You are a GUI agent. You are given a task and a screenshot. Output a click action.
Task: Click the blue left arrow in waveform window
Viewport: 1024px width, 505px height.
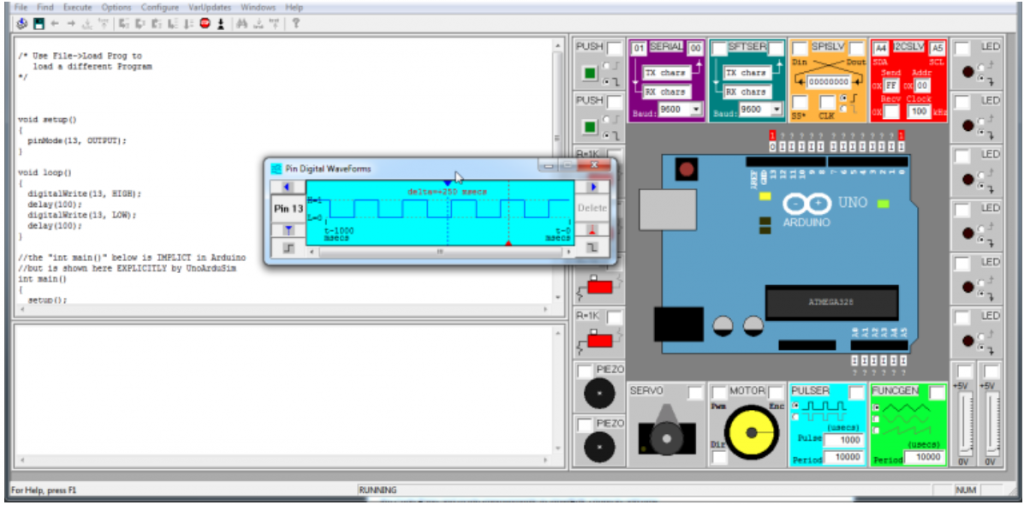click(x=288, y=186)
